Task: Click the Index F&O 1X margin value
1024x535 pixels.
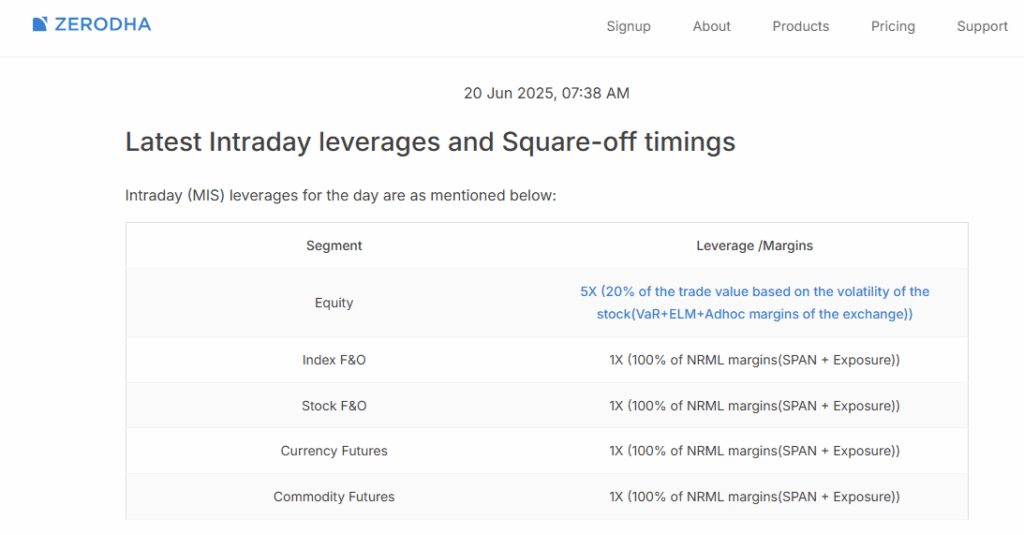Action: click(x=754, y=360)
